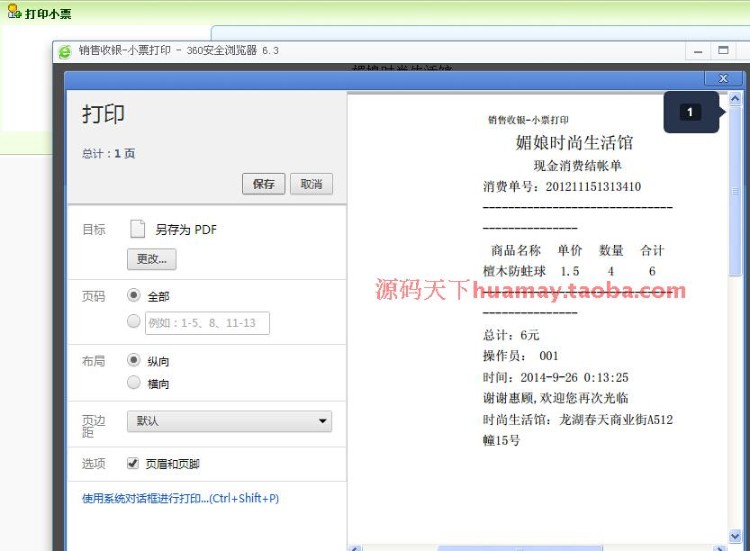Minimize the 360 browser window

tap(698, 51)
